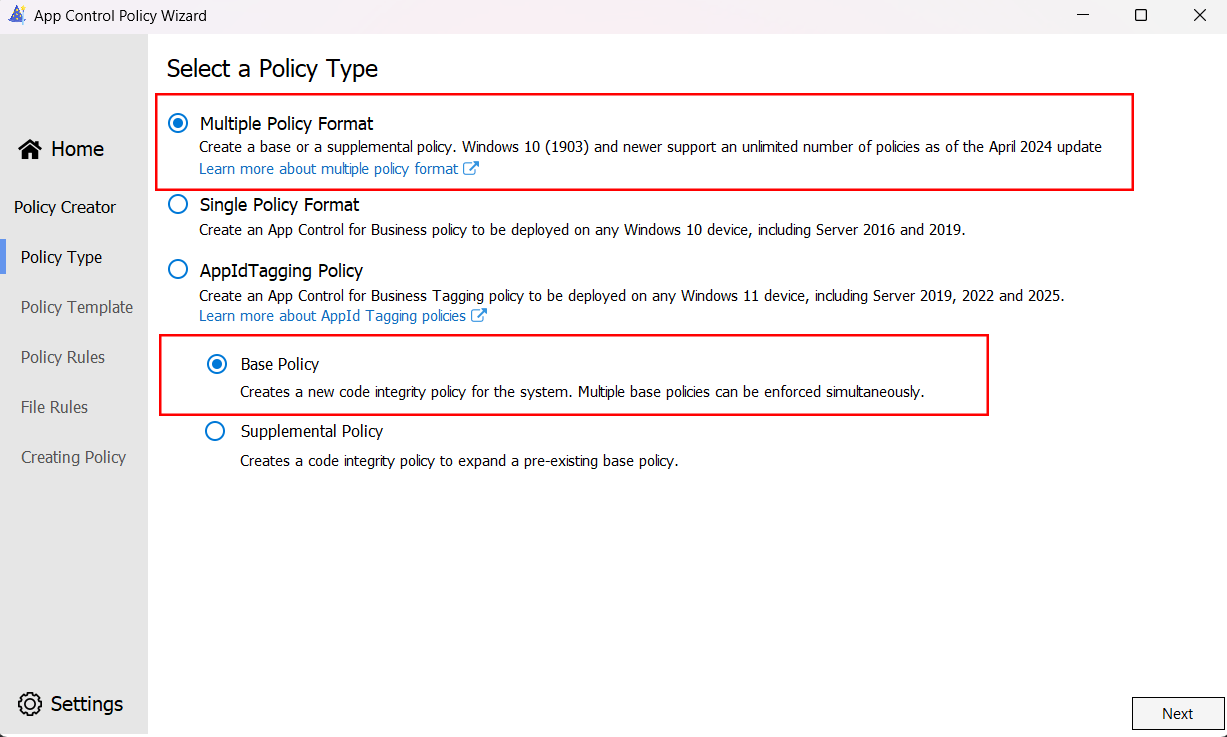Choose the Supplemental Policy radio button
This screenshot has width=1227, height=737.
[215, 431]
